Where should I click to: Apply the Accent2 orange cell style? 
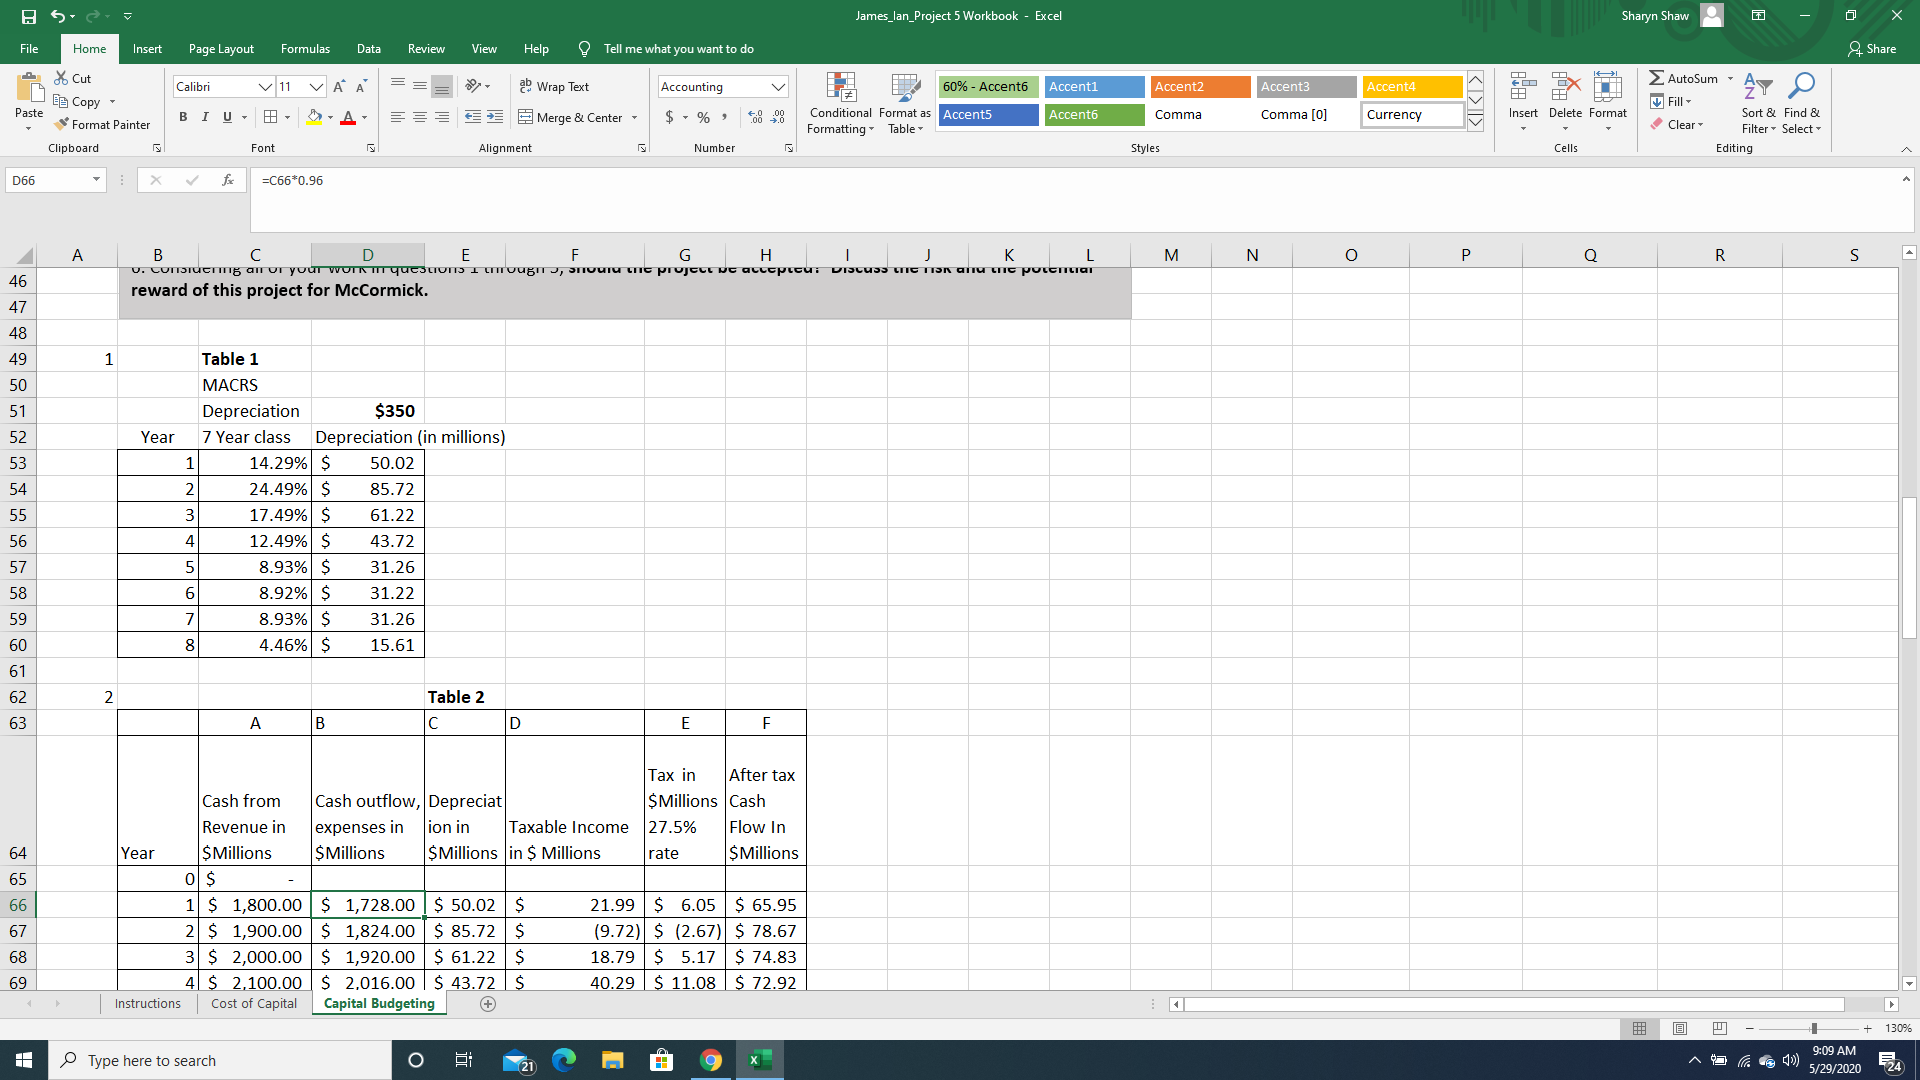click(1199, 87)
